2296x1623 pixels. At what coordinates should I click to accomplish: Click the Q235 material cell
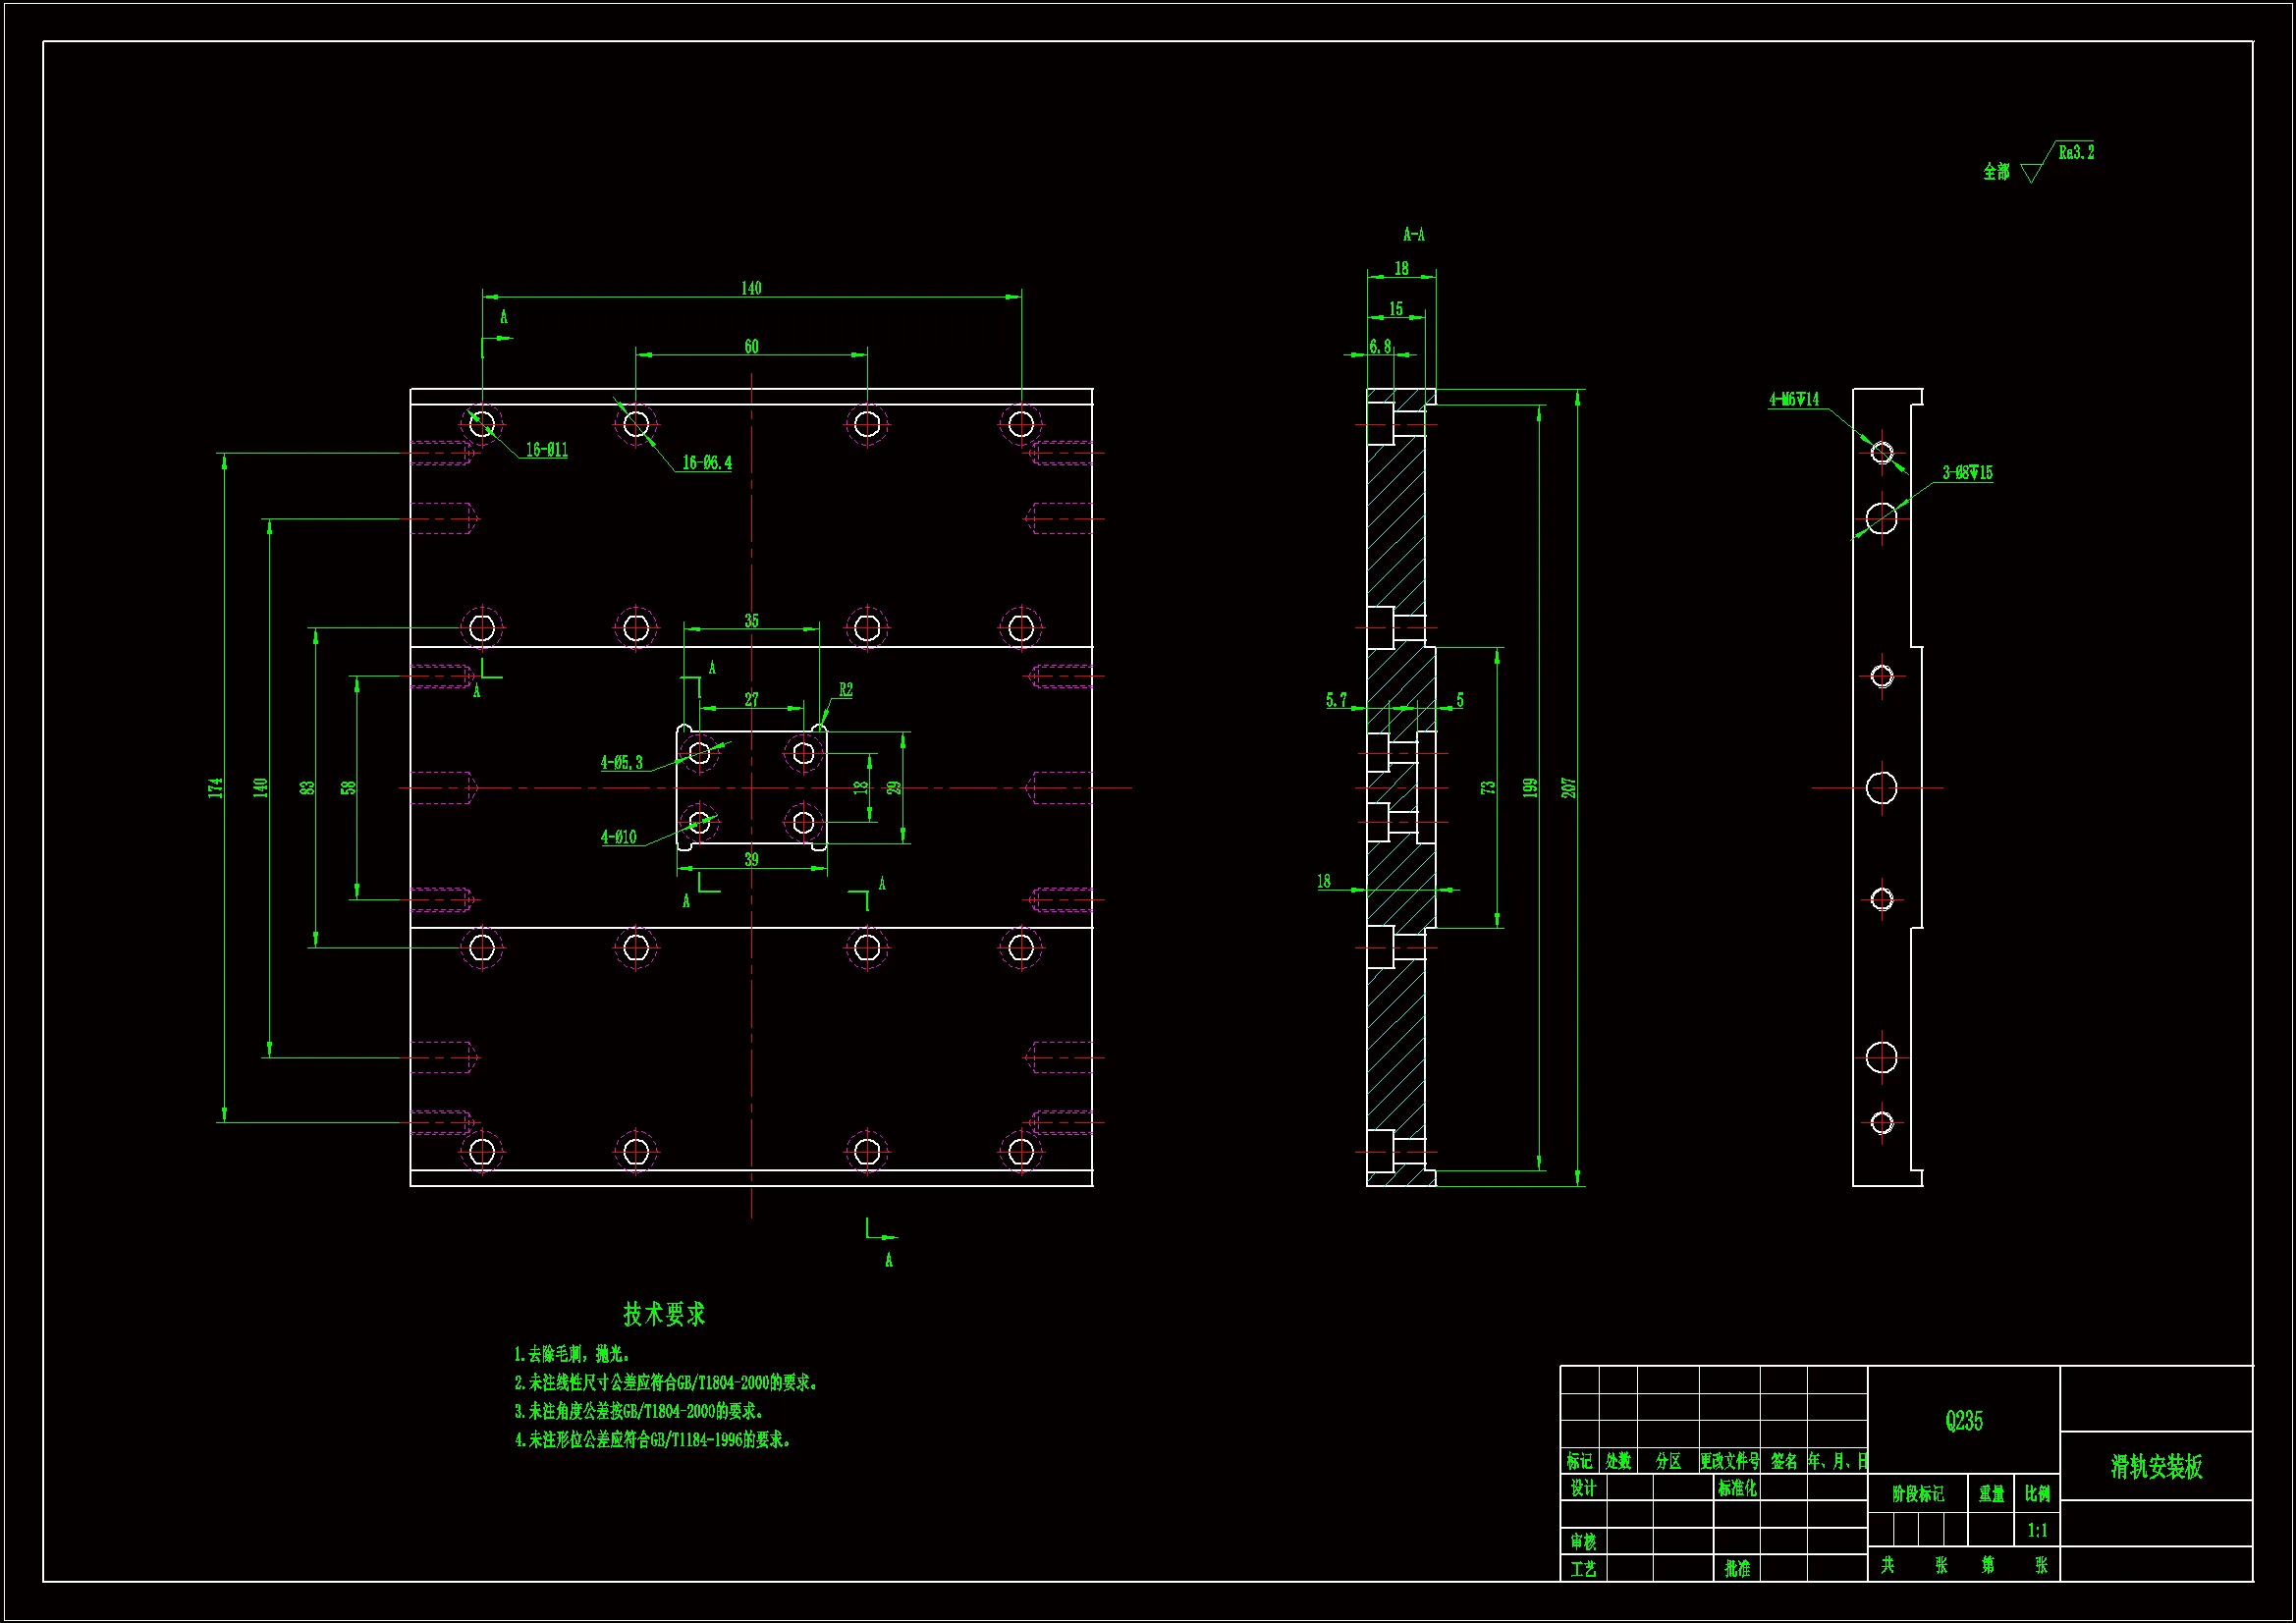[x=1963, y=1421]
